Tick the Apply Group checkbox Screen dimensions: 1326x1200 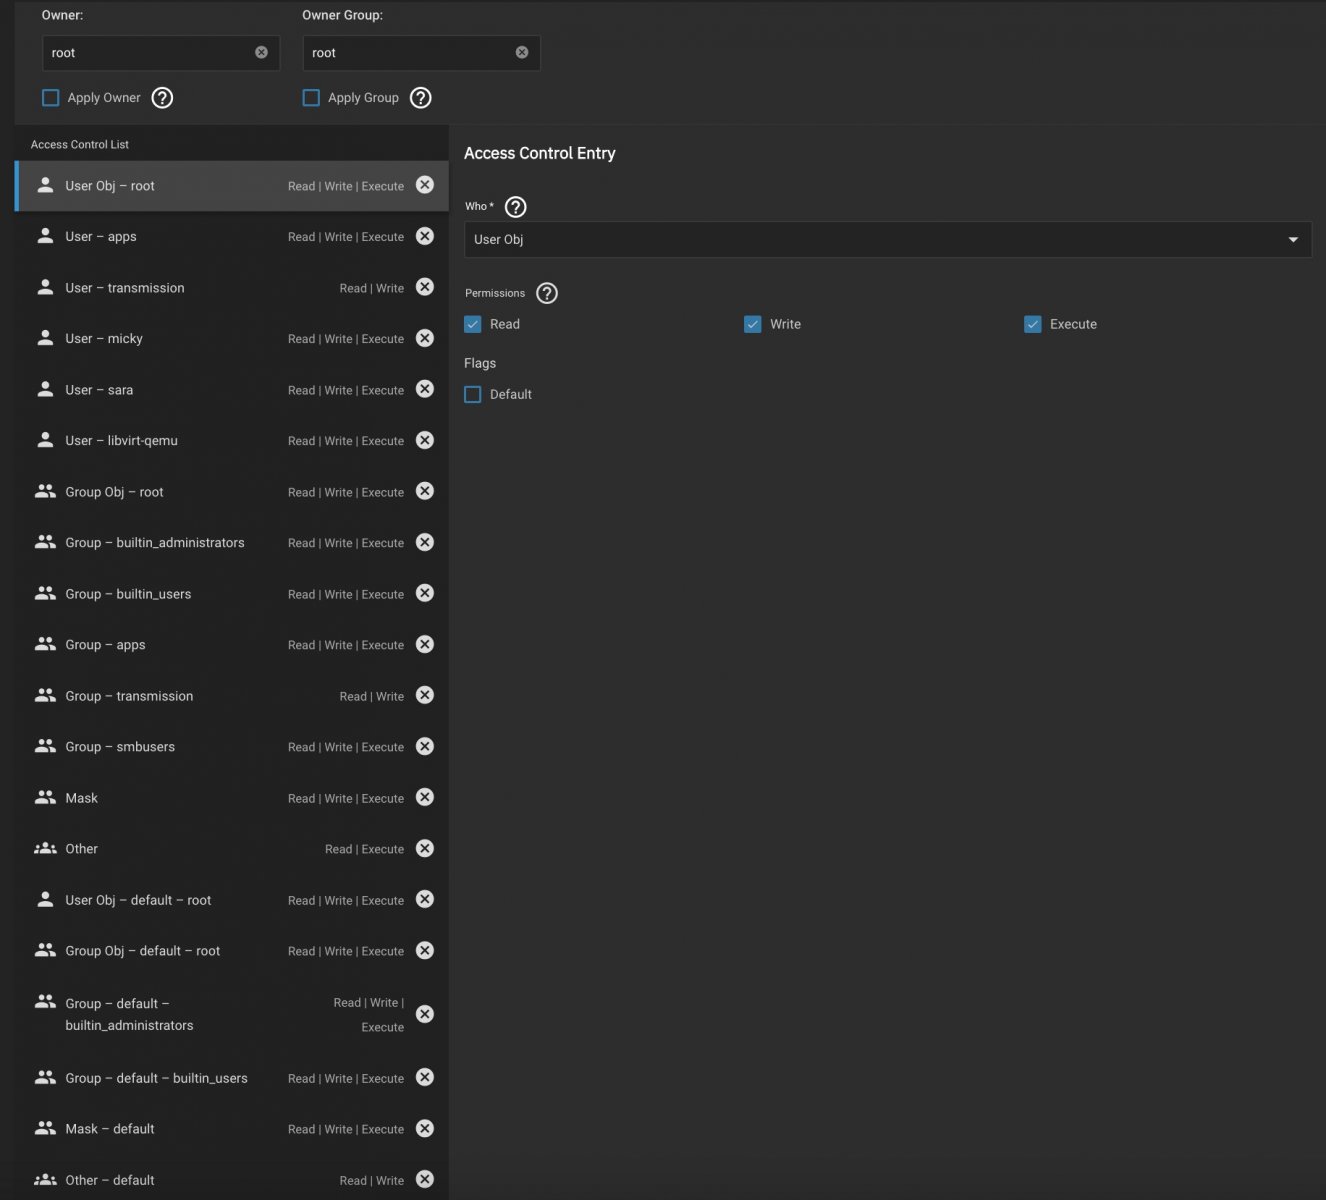click(312, 98)
